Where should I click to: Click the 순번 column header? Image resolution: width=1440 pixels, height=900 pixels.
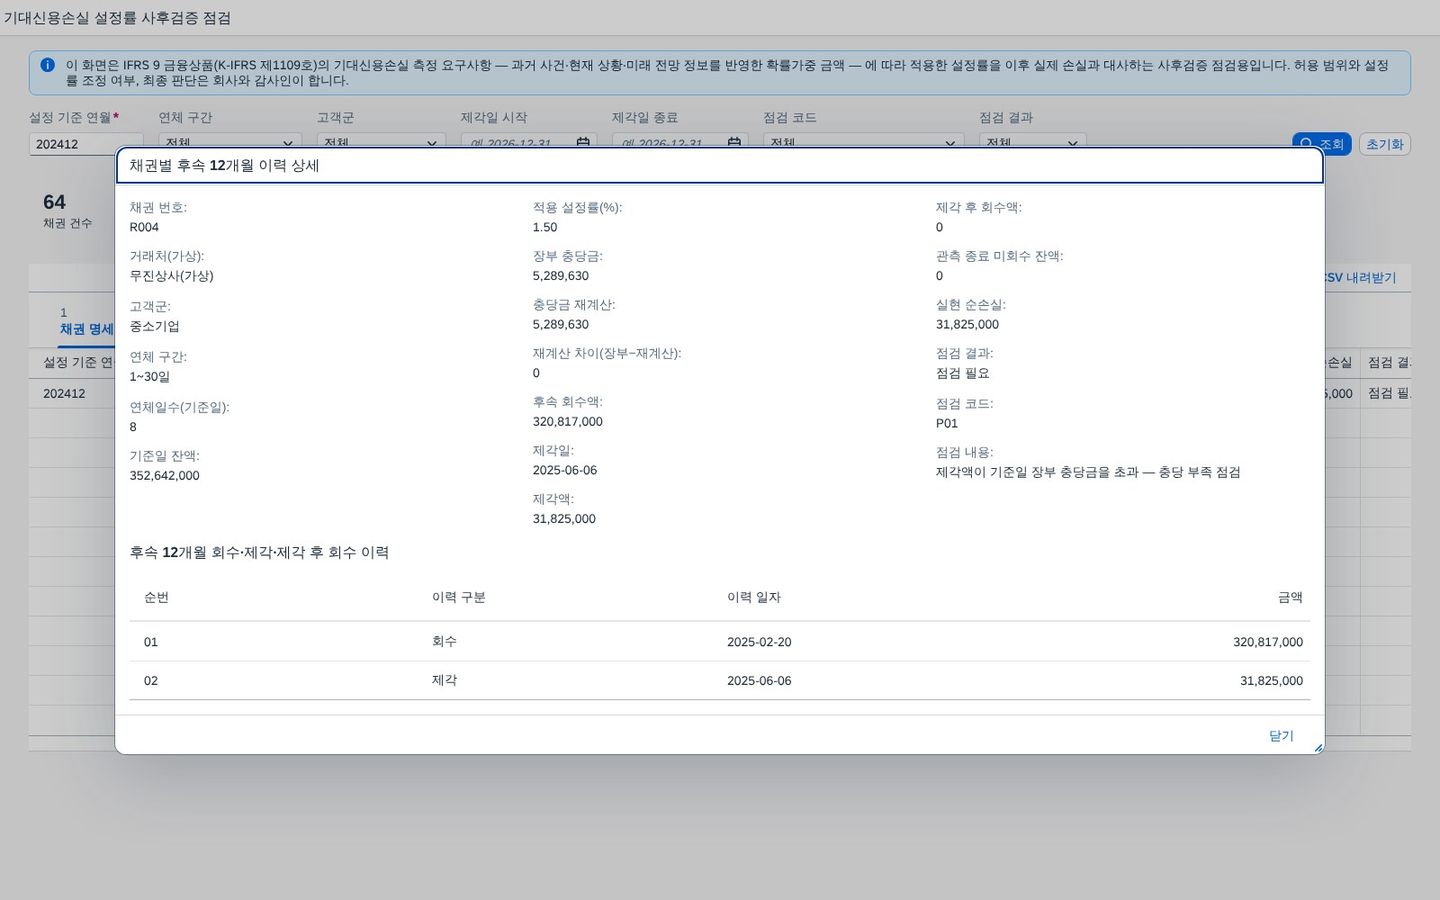click(x=157, y=597)
